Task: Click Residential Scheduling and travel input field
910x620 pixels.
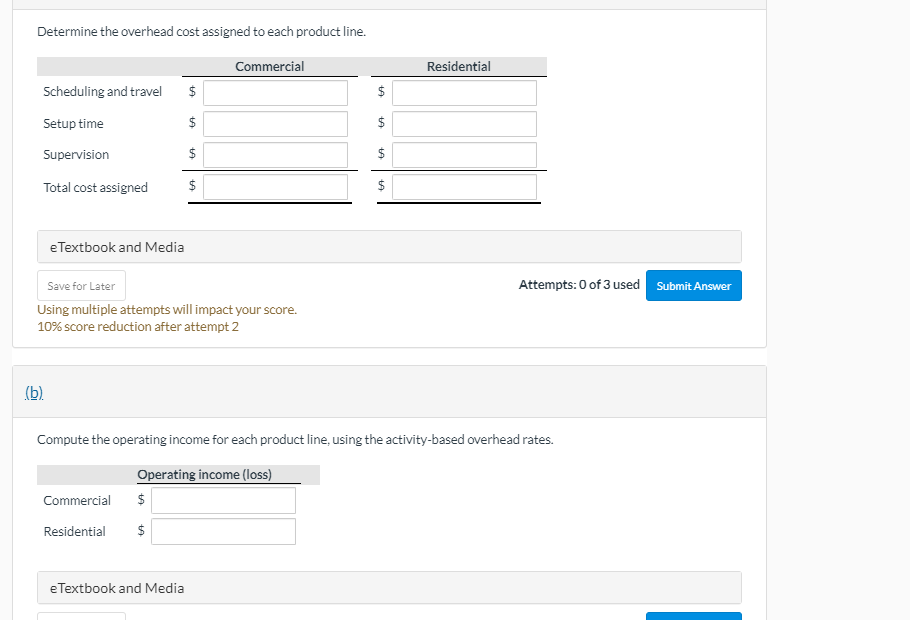Action: [464, 93]
